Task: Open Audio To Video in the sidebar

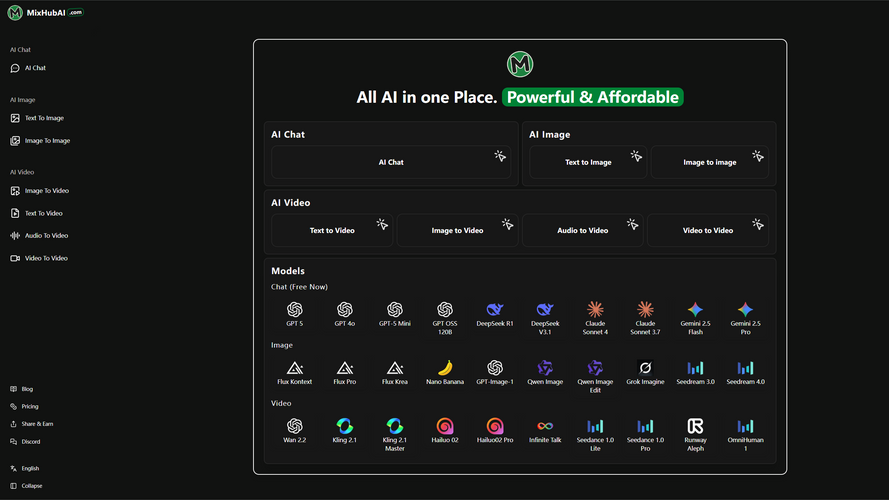Action: point(39,235)
